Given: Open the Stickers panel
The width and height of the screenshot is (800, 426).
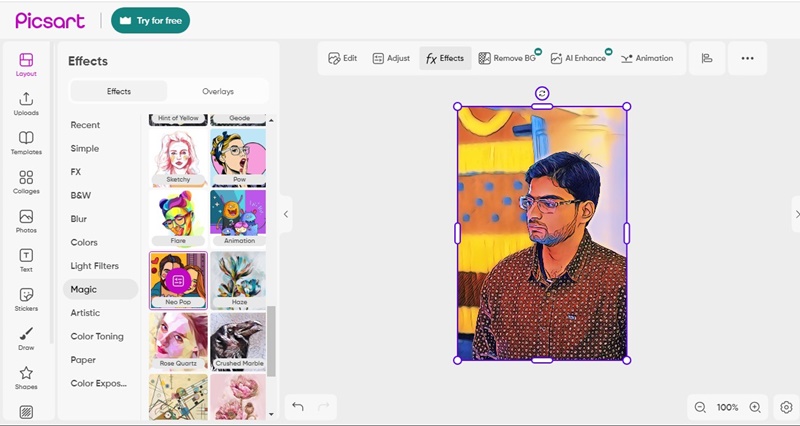Looking at the screenshot, I should [x=26, y=298].
